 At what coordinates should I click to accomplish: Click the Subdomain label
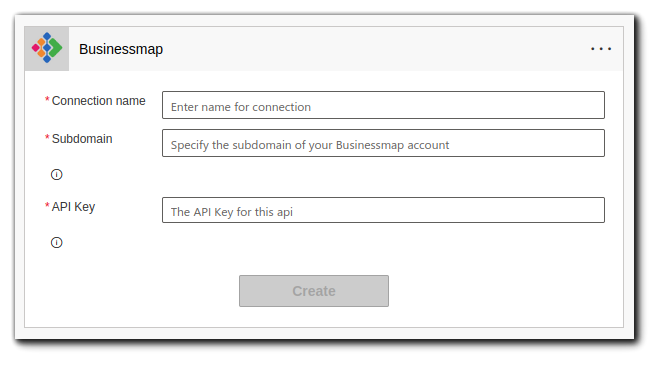tap(82, 139)
